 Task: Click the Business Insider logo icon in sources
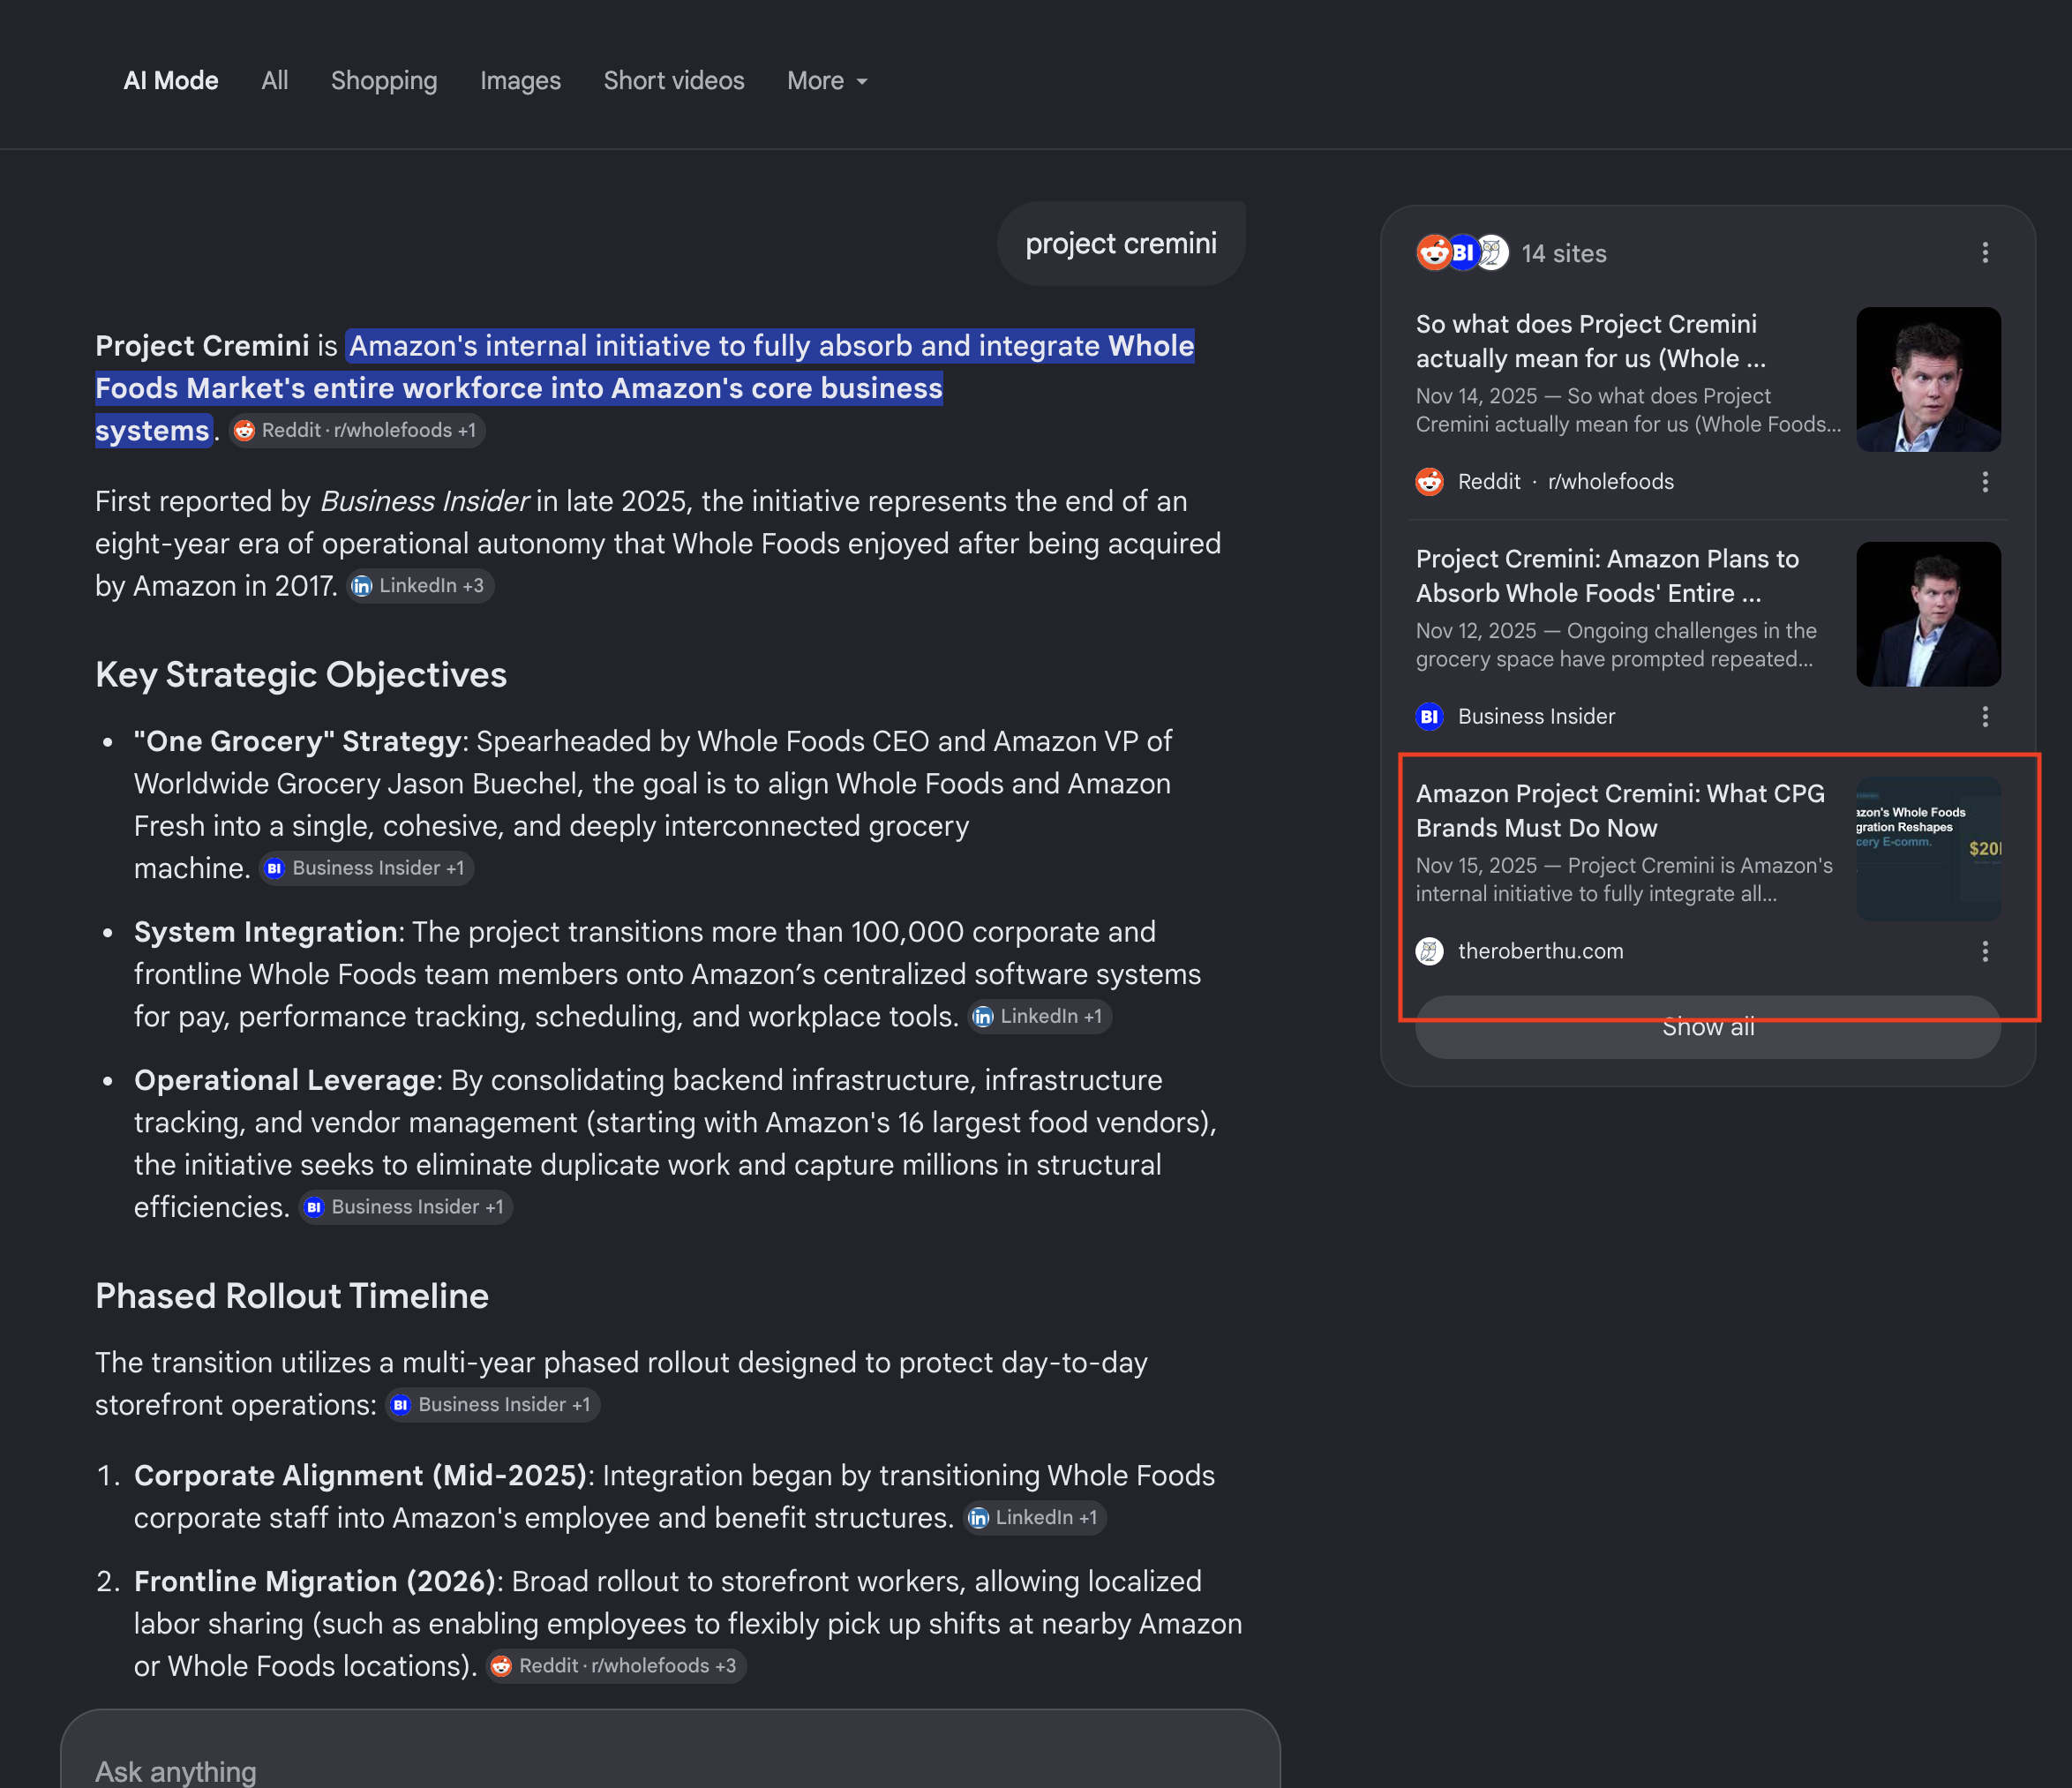(1429, 717)
